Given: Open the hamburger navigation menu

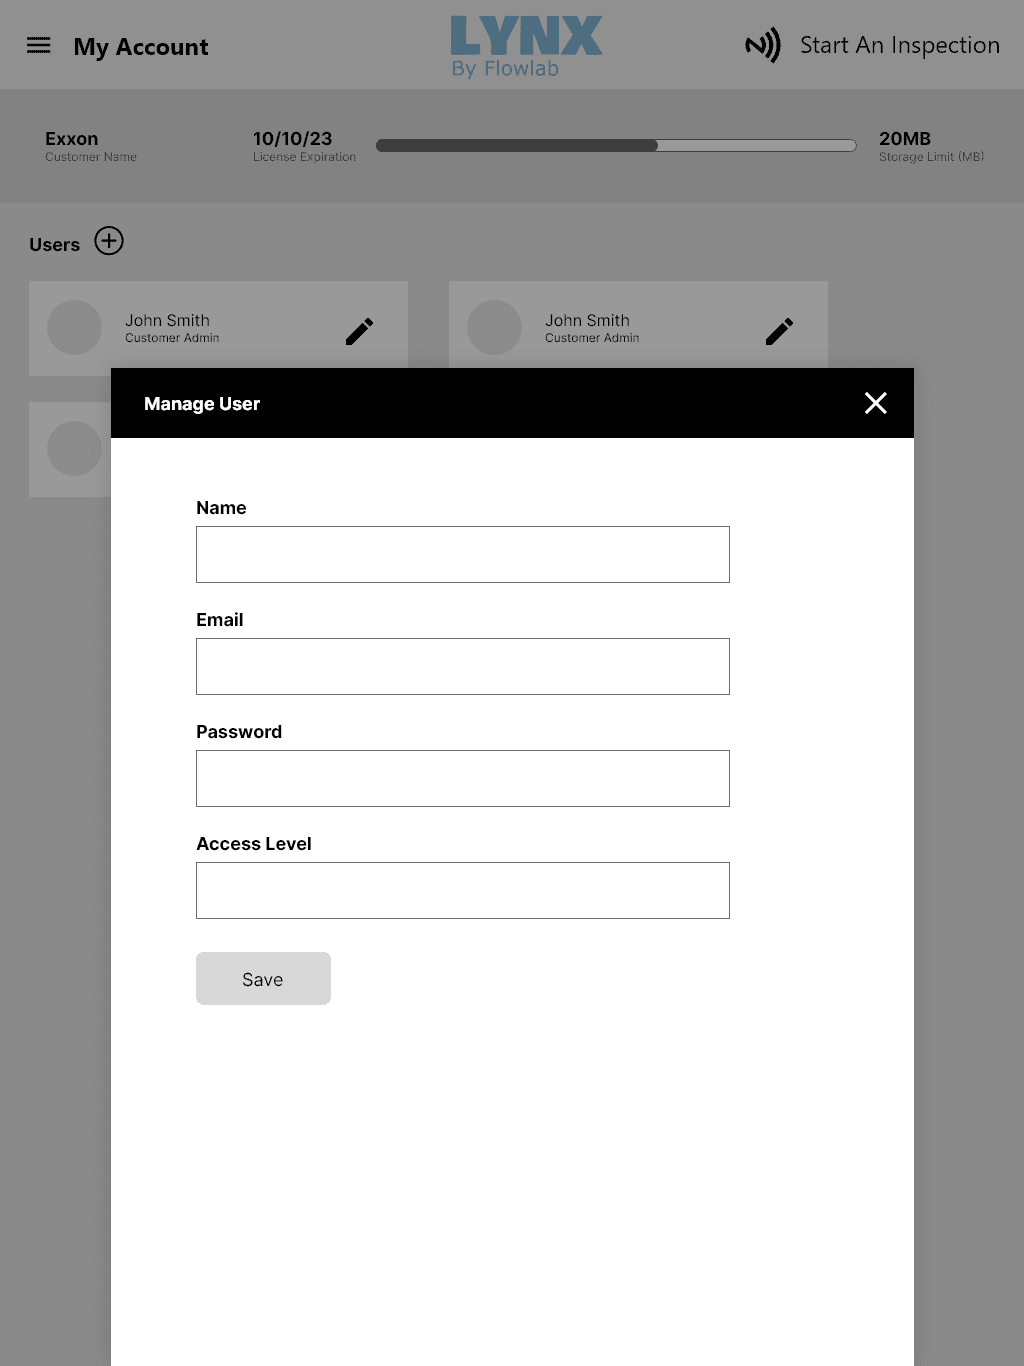Looking at the screenshot, I should (x=38, y=45).
